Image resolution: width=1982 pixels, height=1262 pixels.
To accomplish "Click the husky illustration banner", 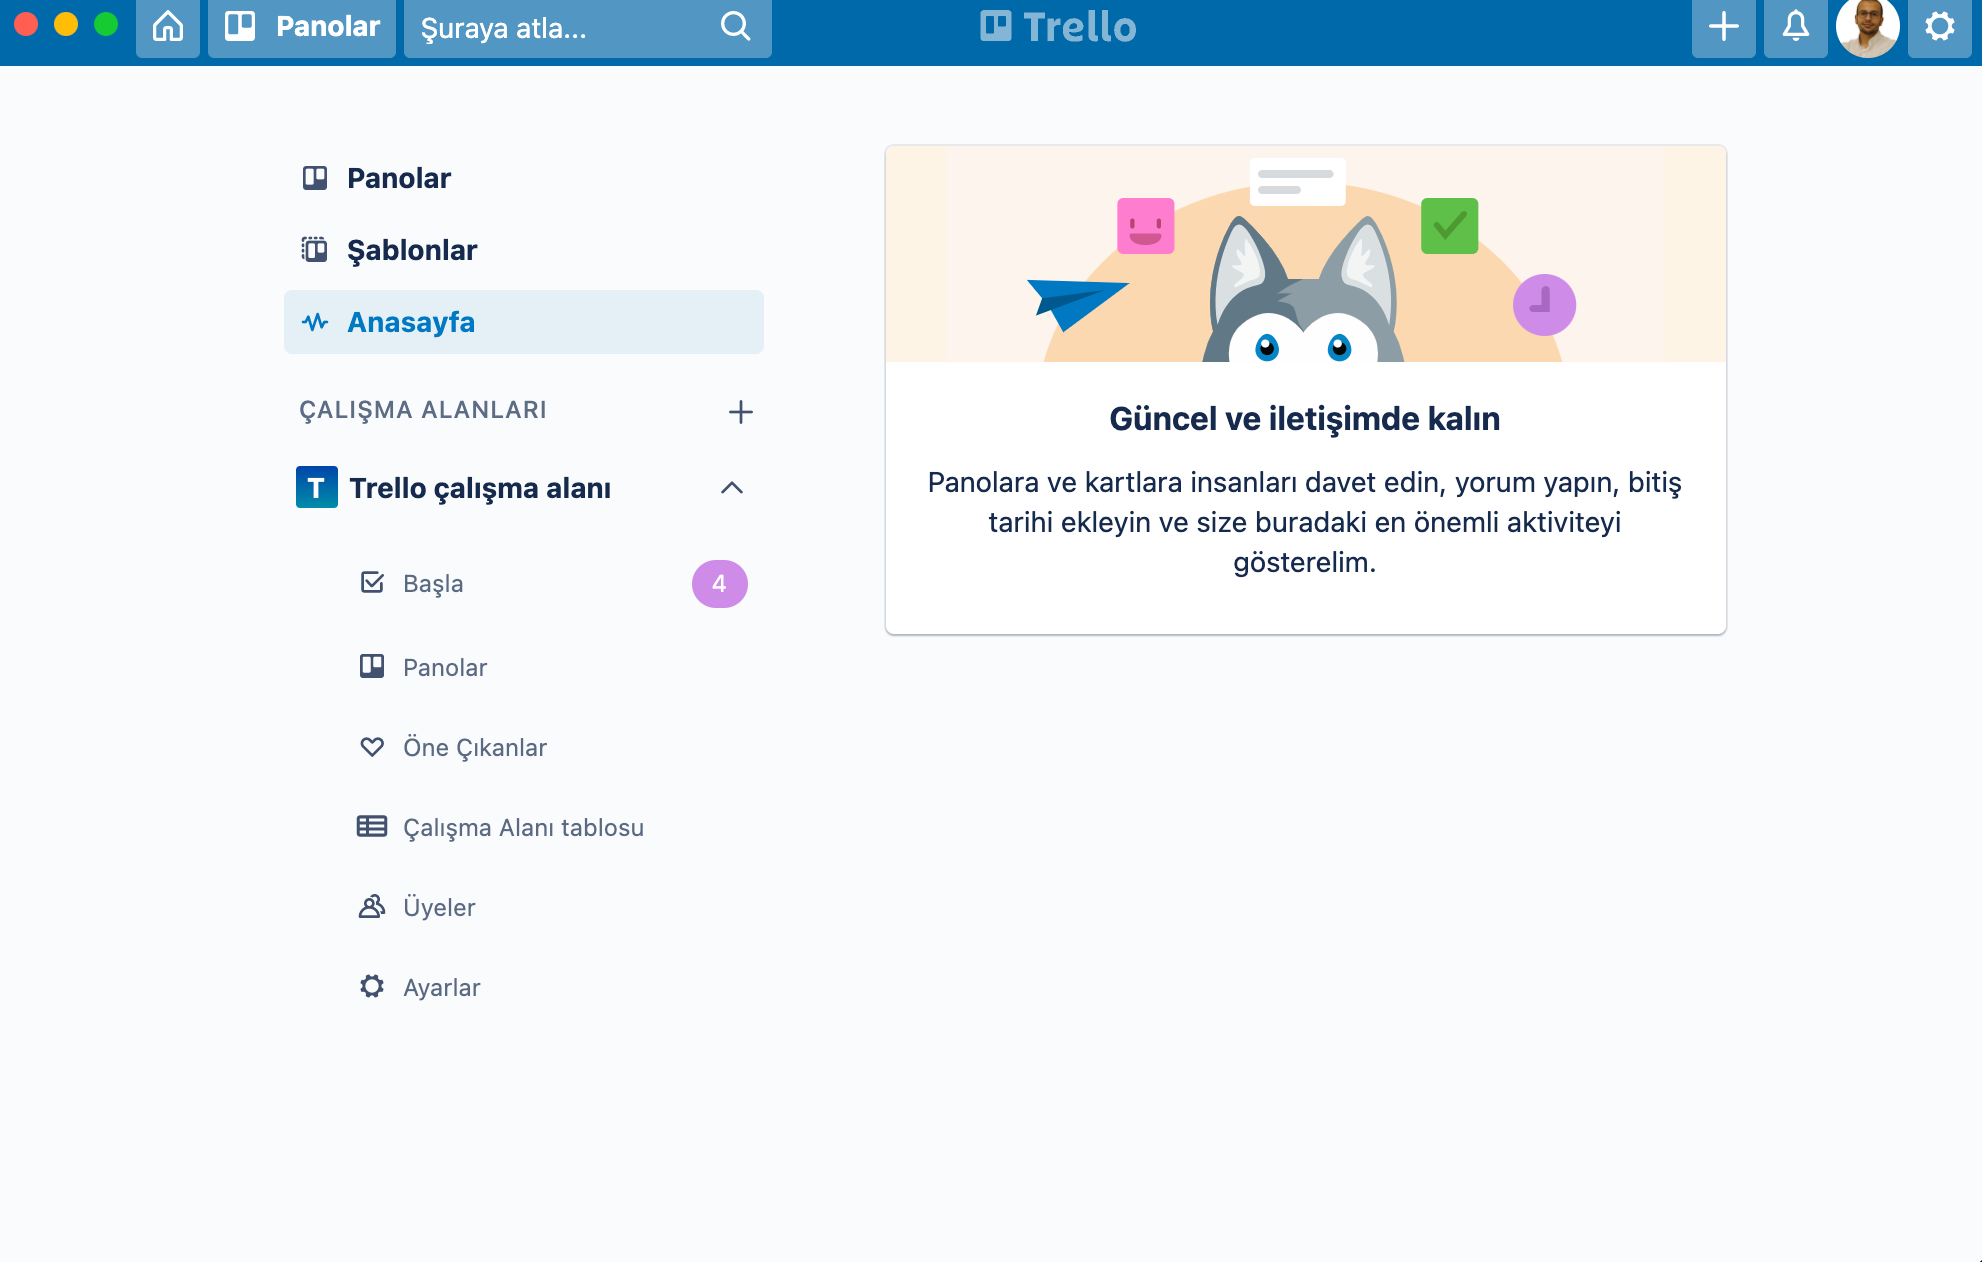I will 1306,254.
